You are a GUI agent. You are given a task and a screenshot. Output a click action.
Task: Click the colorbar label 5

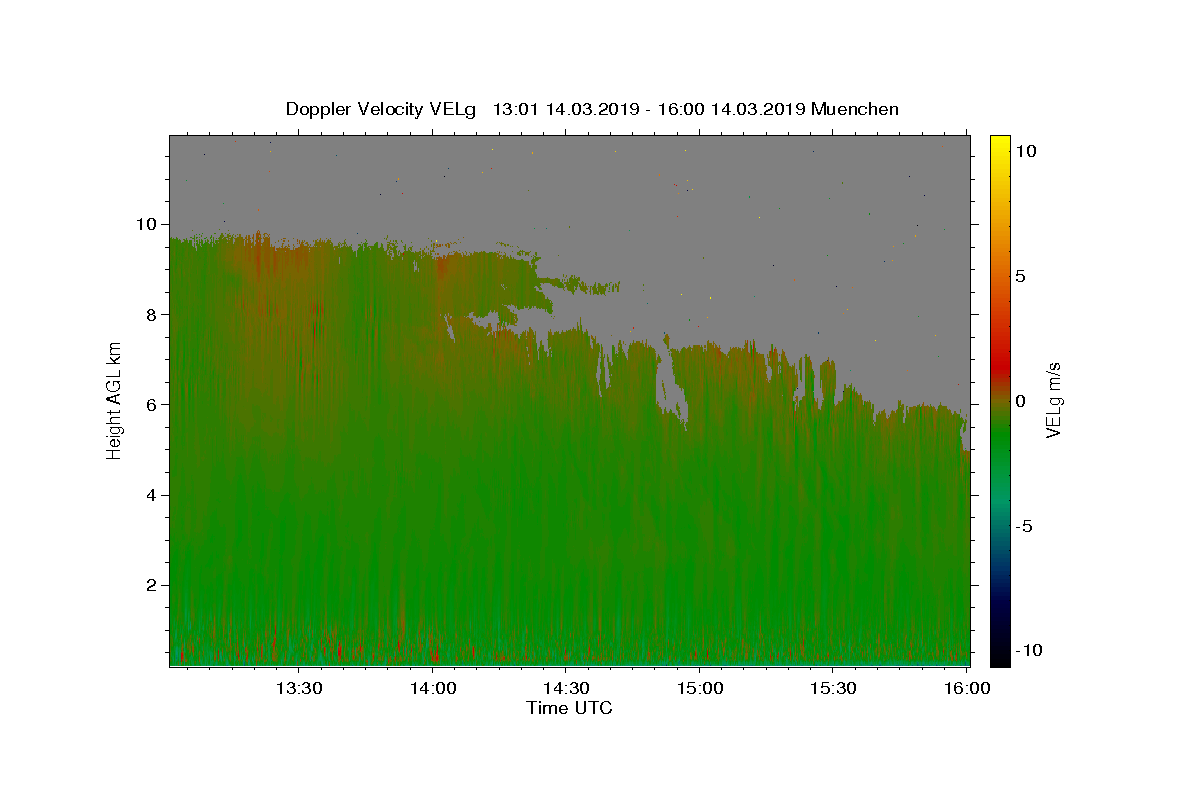(1020, 276)
